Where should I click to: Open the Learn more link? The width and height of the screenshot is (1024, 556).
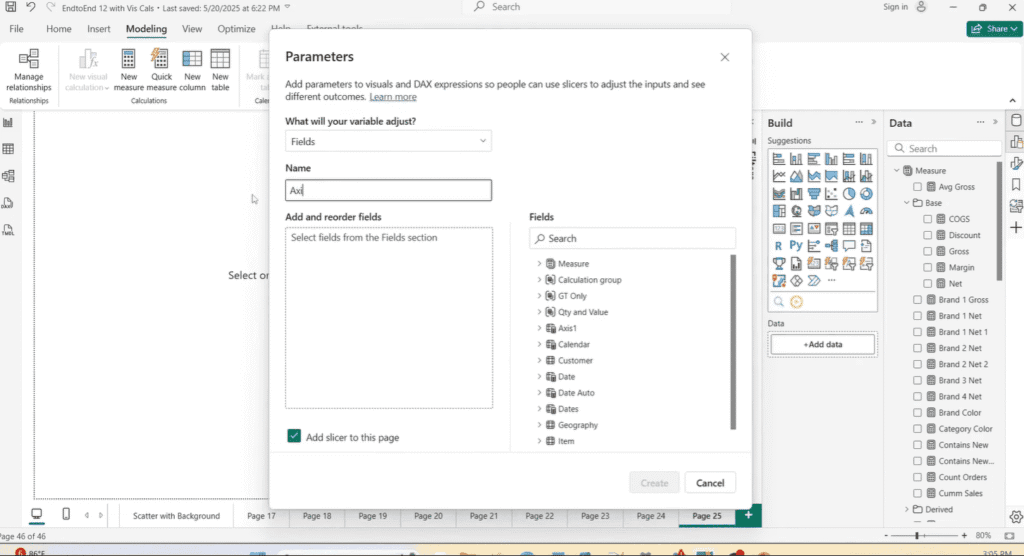(x=392, y=97)
